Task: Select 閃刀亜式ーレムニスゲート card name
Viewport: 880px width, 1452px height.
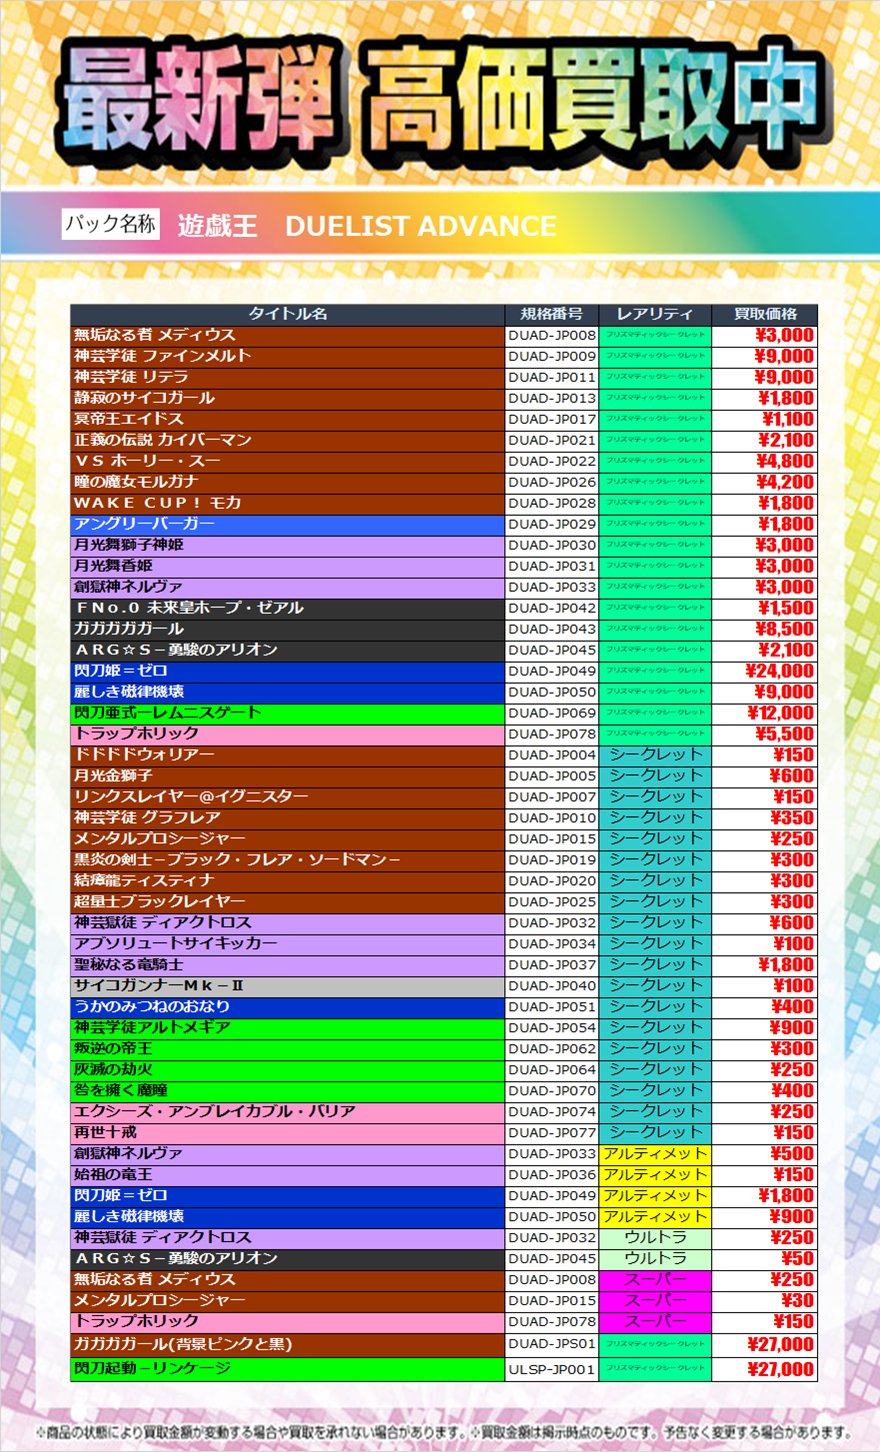Action: click(167, 713)
